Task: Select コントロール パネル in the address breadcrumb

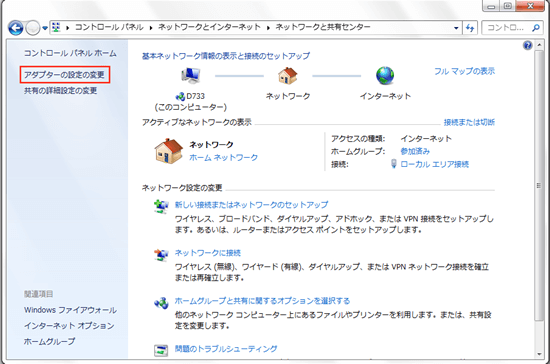Action: pyautogui.click(x=109, y=27)
